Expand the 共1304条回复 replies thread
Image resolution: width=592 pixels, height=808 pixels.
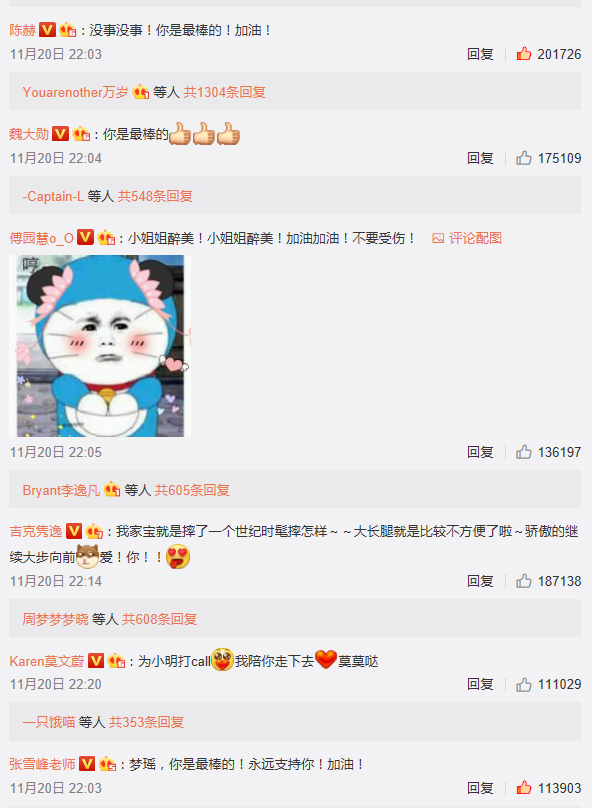pyautogui.click(x=225, y=92)
